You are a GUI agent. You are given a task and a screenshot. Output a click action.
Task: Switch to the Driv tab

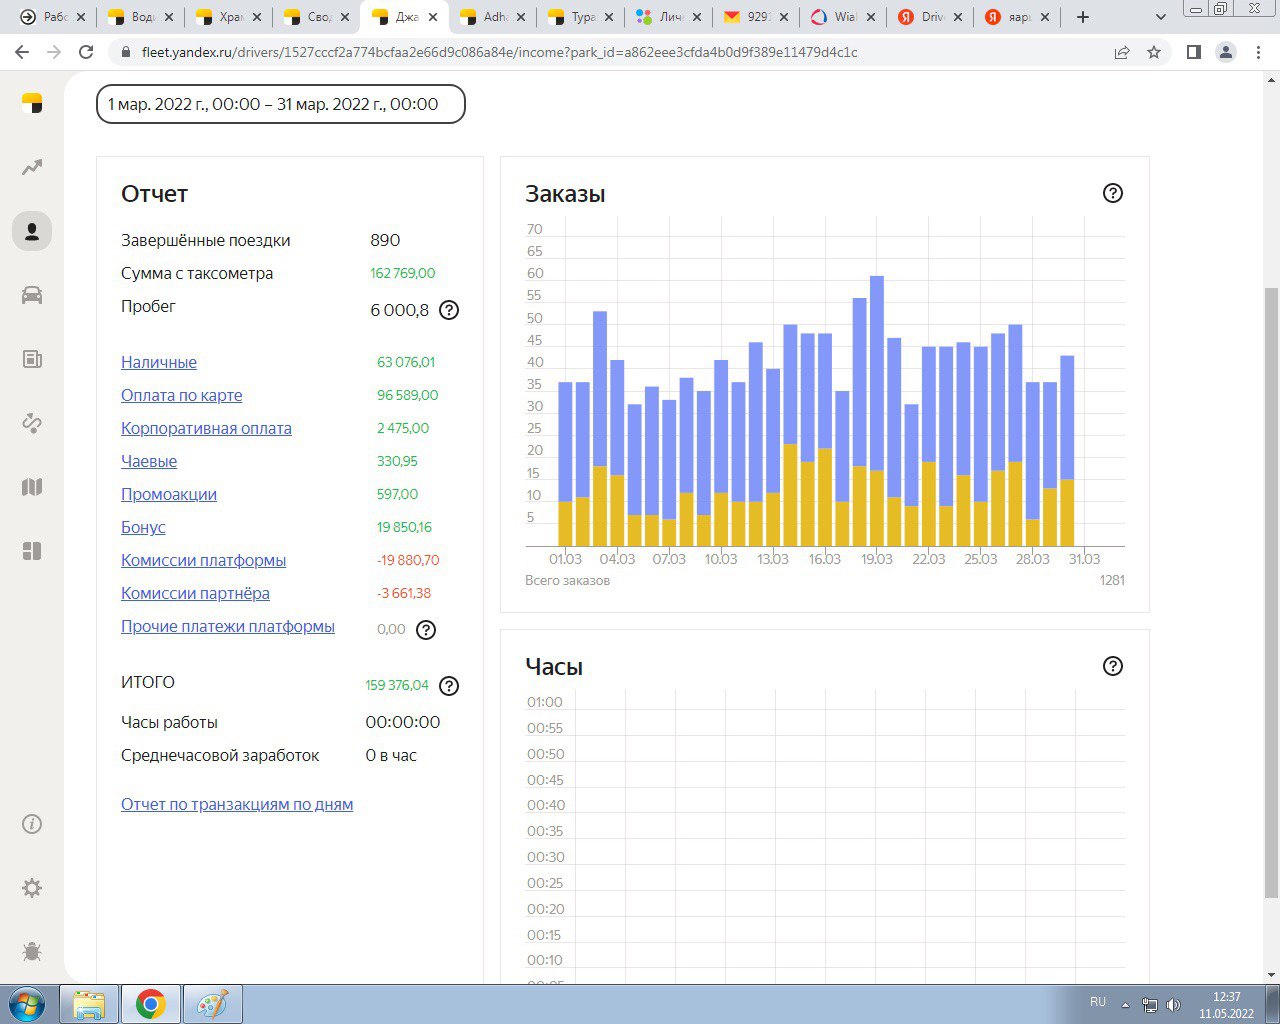931,17
